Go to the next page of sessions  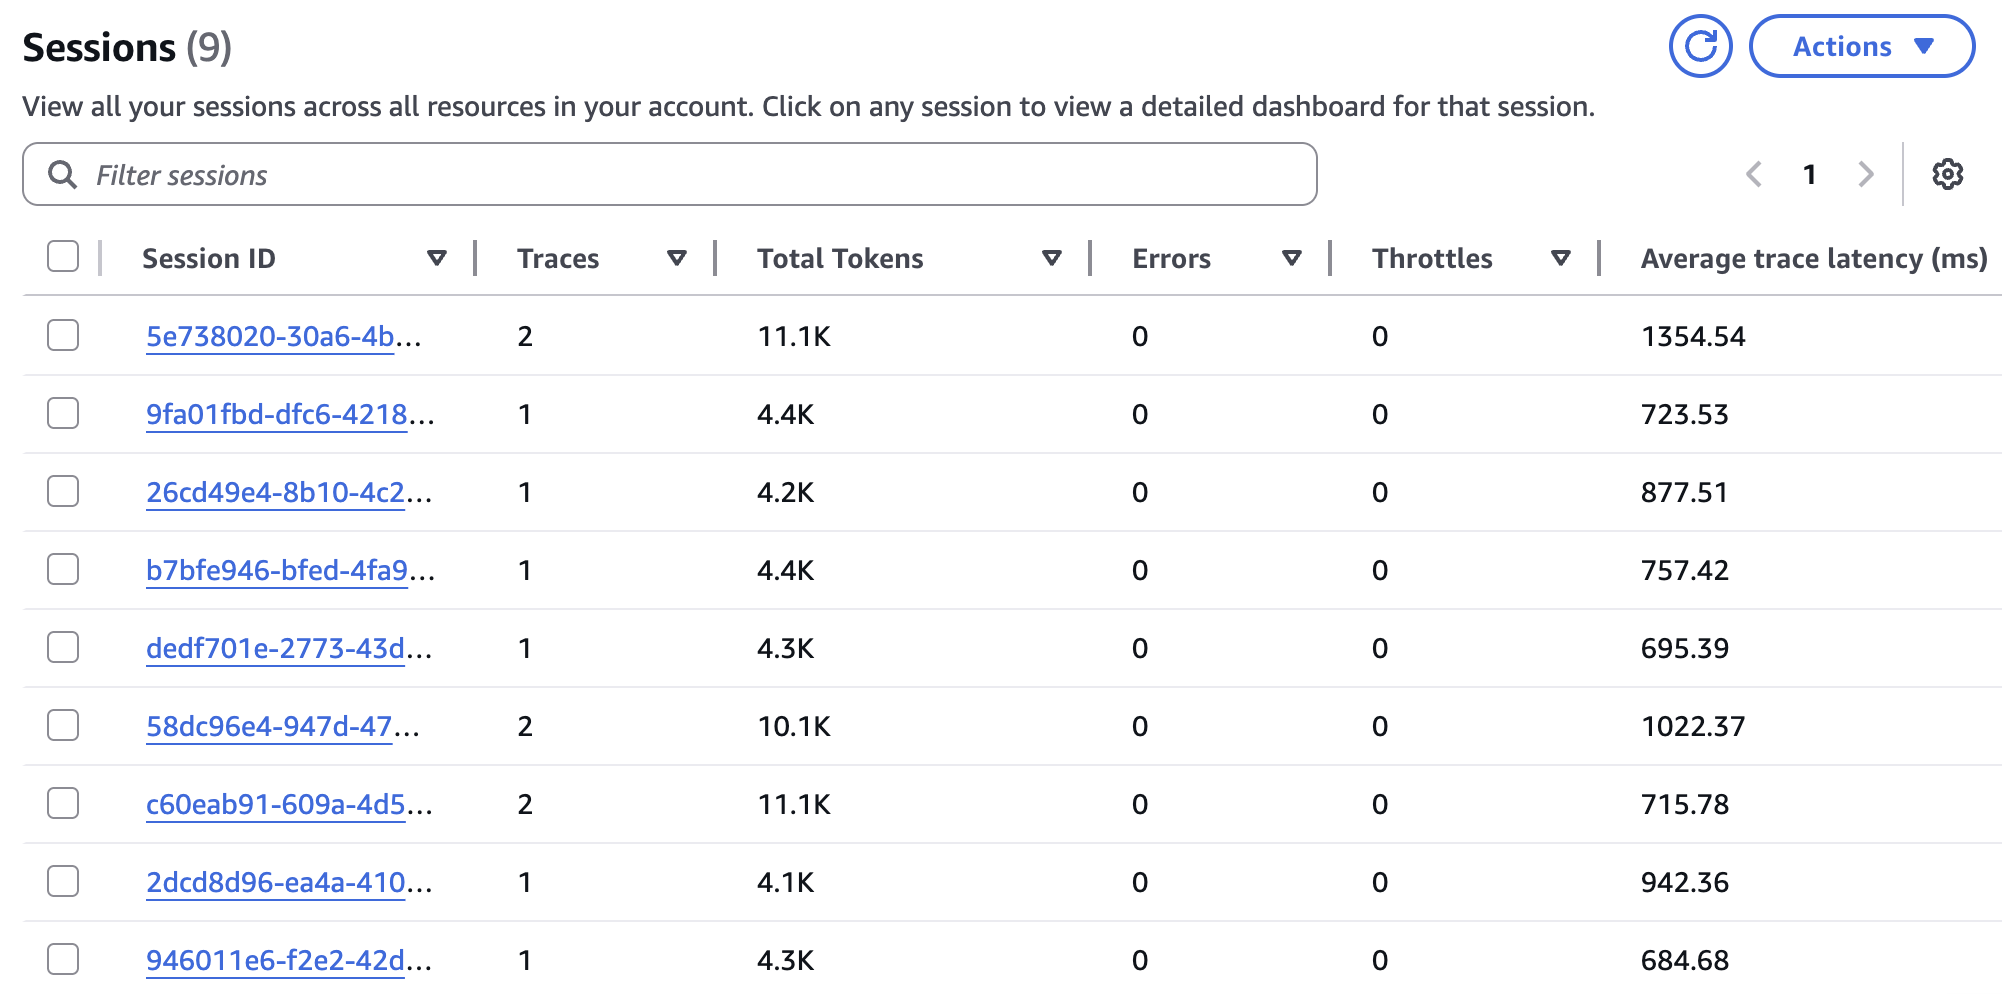(x=1866, y=174)
